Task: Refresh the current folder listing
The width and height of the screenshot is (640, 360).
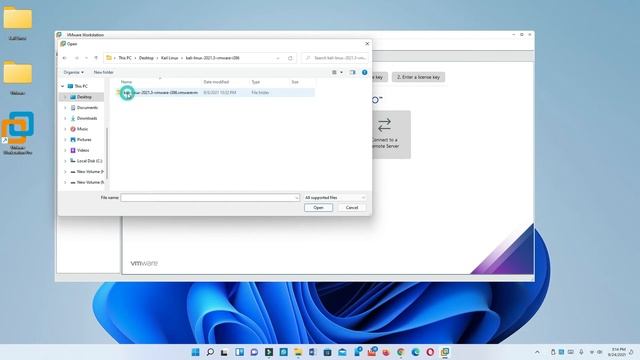Action: click(x=290, y=58)
